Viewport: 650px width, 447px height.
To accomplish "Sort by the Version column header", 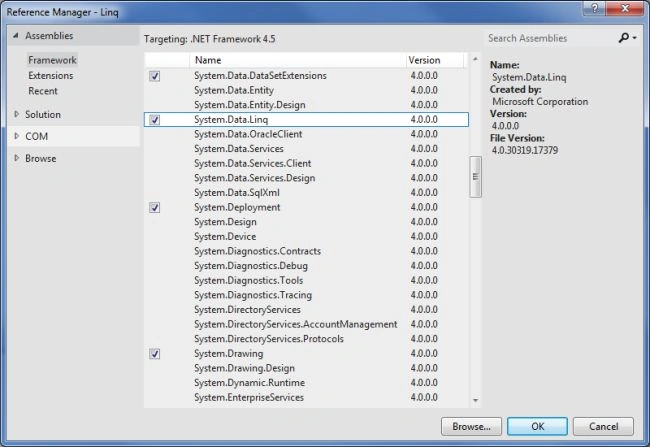I will [x=435, y=60].
